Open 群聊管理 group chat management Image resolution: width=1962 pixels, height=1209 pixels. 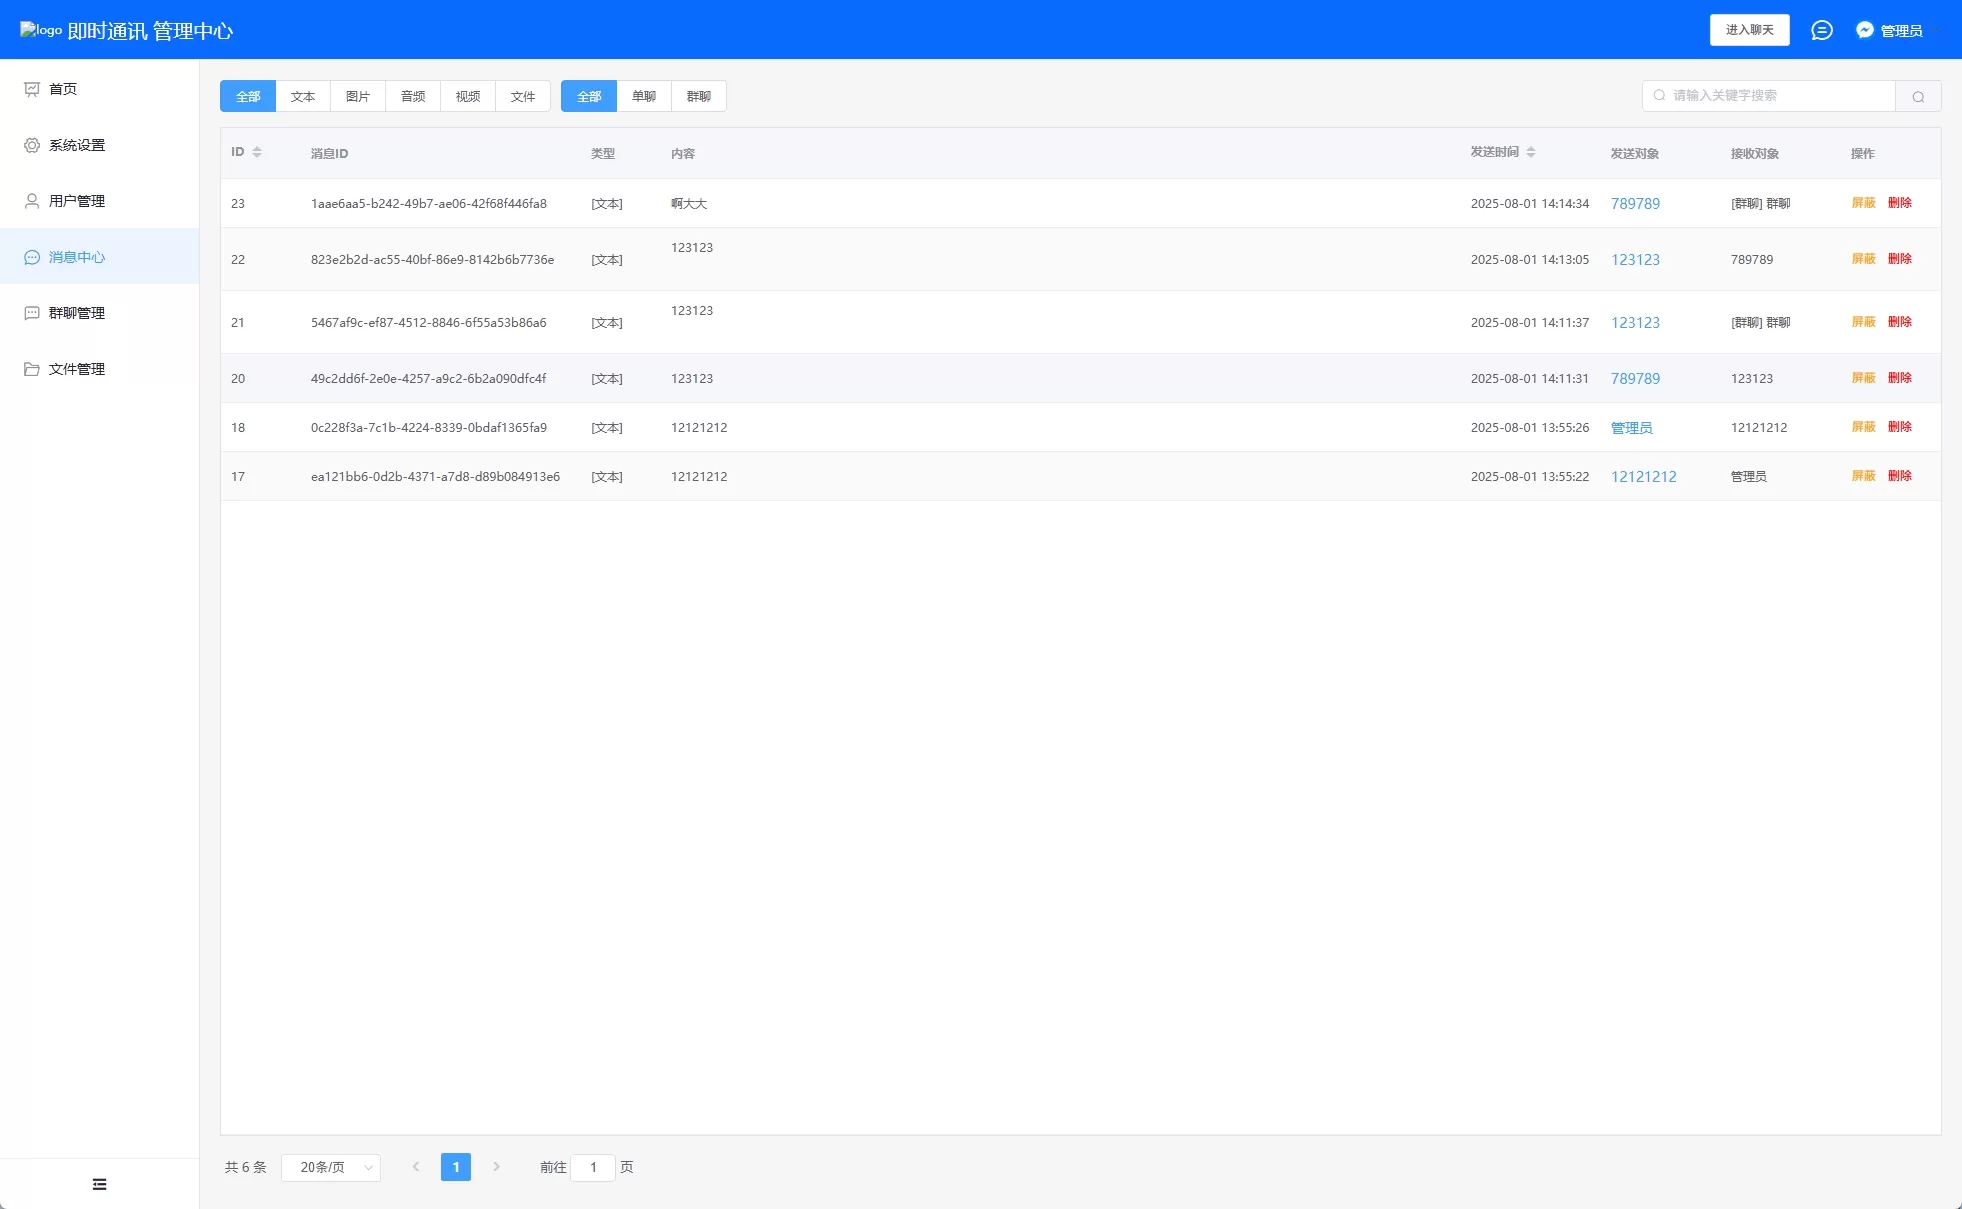point(76,313)
